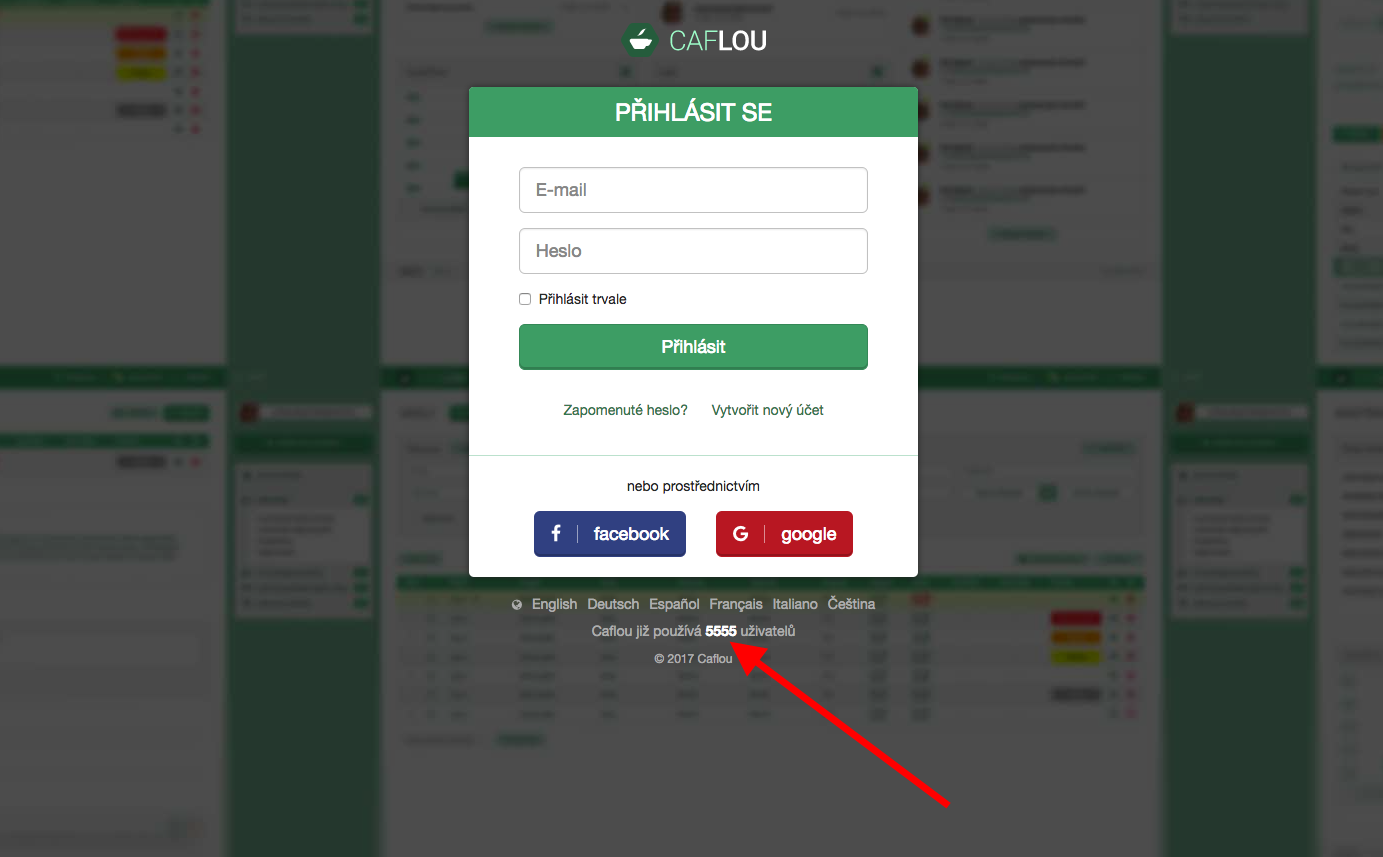The image size is (1383, 857).
Task: Click the Přihlásit trvale label text
Action: (583, 299)
